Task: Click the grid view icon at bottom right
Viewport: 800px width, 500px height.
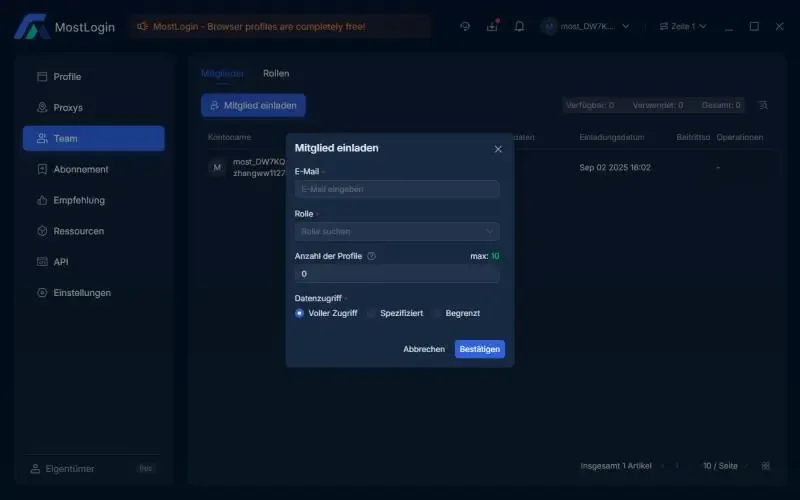Action: [x=765, y=466]
